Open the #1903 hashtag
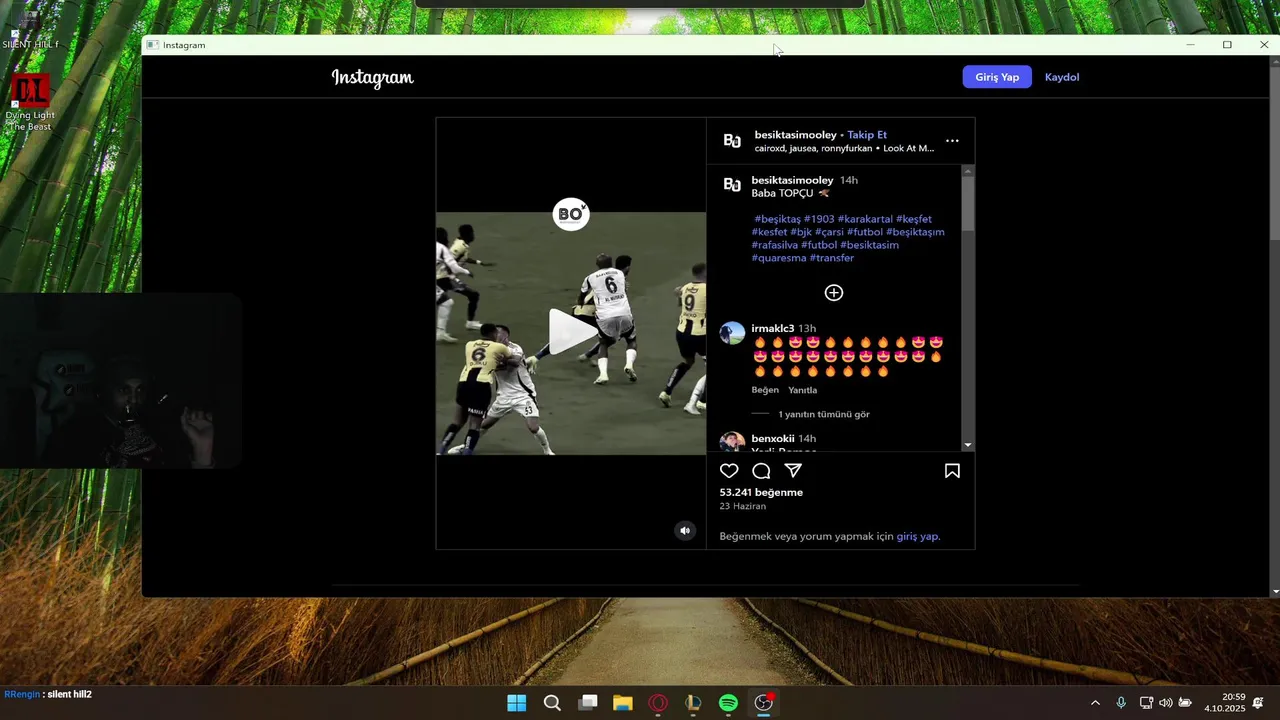The width and height of the screenshot is (1280, 720). (x=819, y=219)
